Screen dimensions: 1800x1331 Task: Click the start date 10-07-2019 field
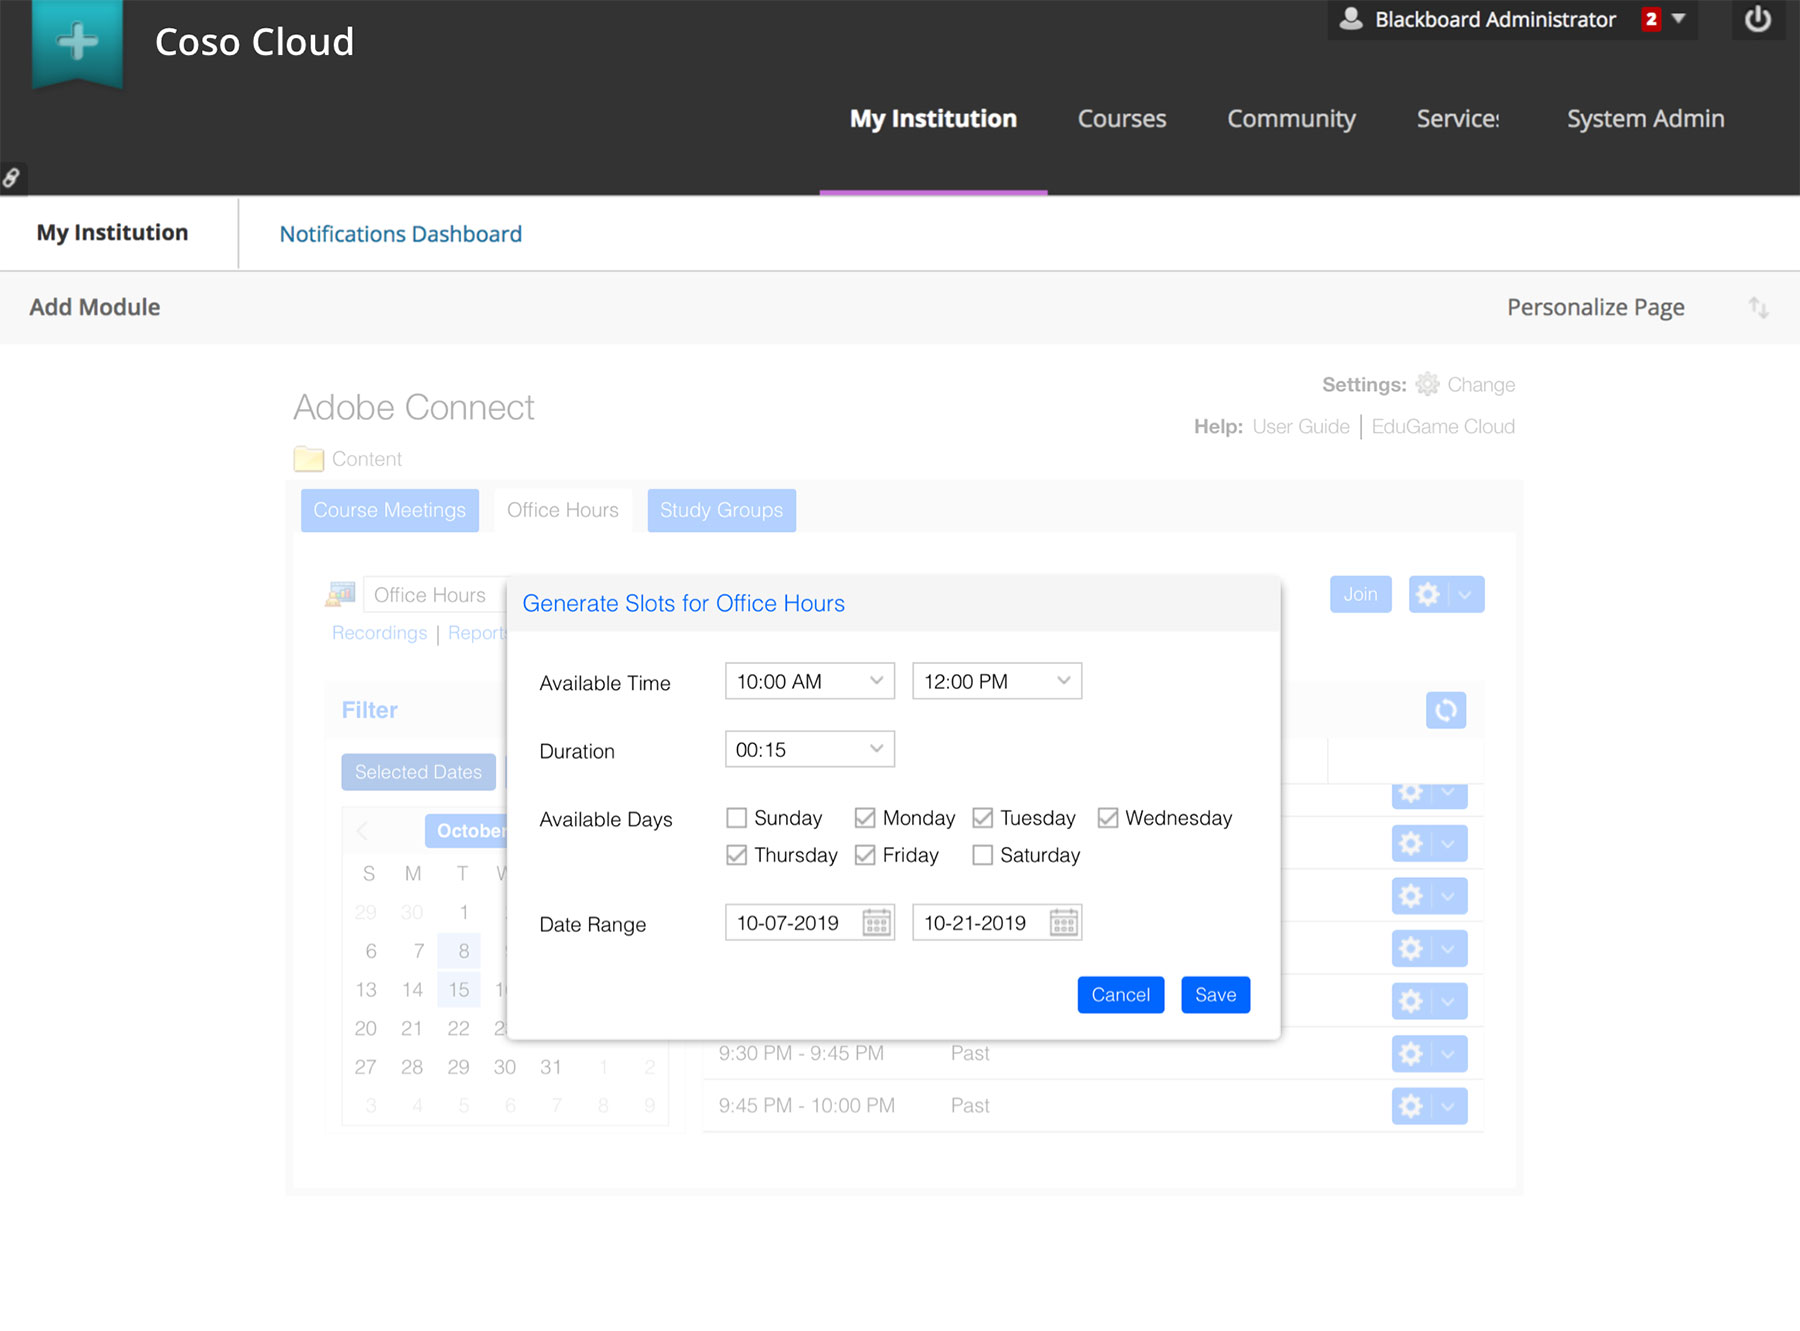[x=810, y=922]
